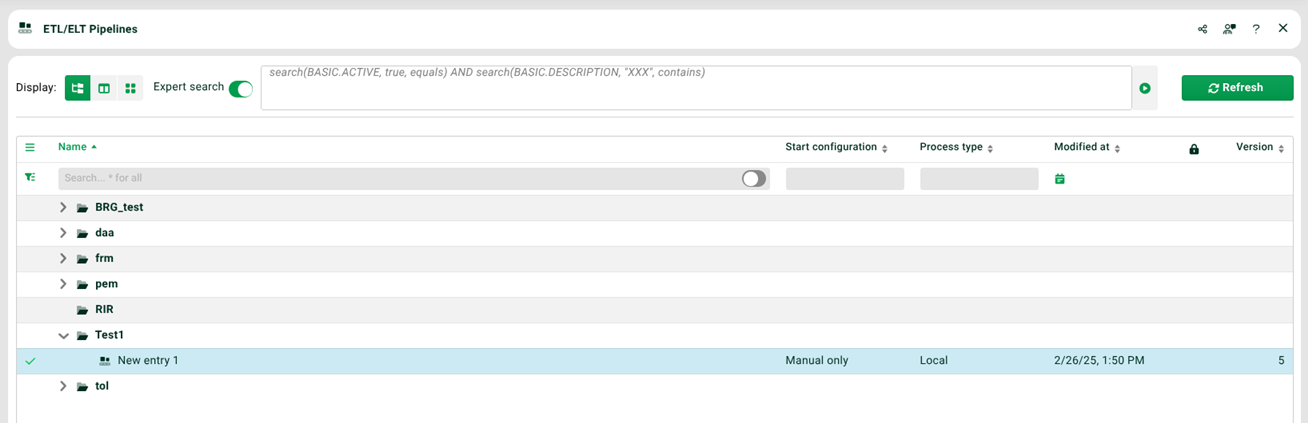Click the Process type filter box
The width and height of the screenshot is (1308, 423).
click(979, 179)
